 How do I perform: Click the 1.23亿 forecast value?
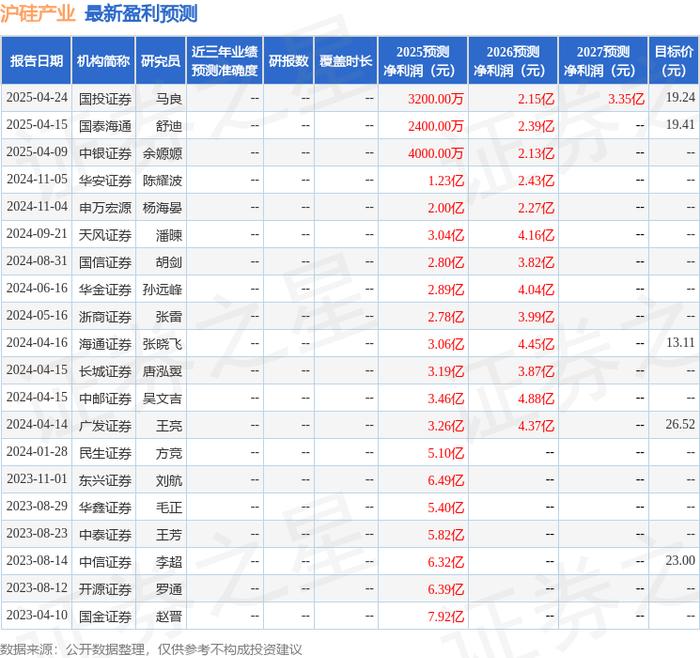(x=446, y=180)
